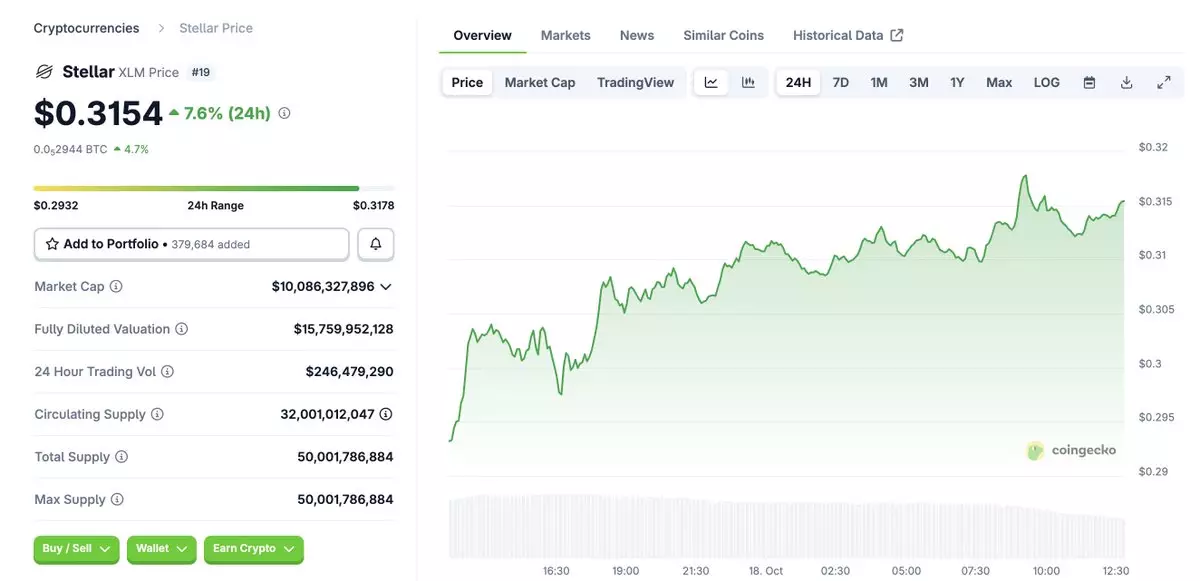
Task: Click the price alert bell icon
Action: click(376, 244)
